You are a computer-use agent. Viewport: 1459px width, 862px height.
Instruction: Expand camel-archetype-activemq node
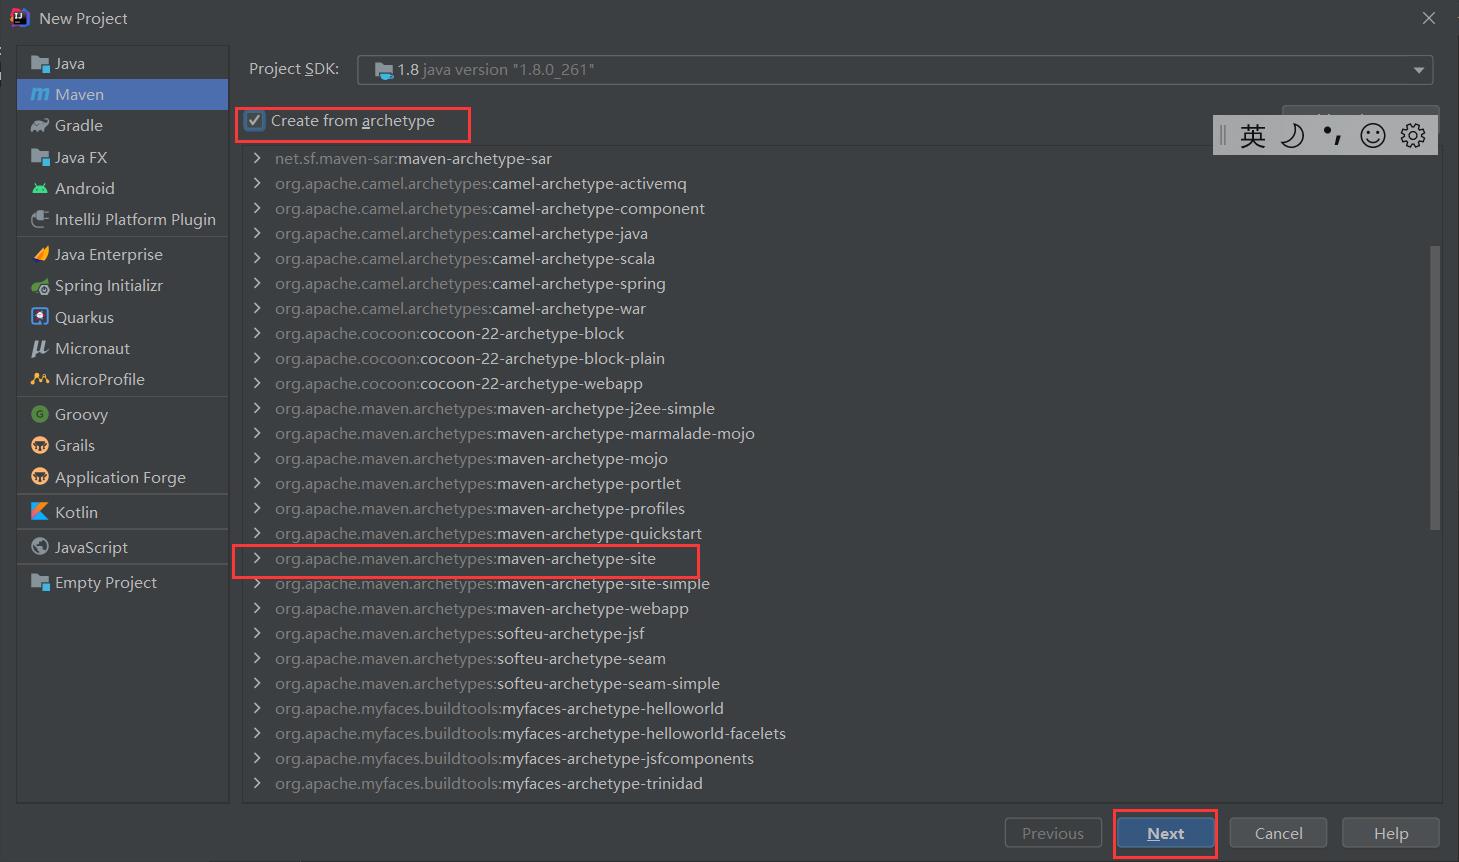tap(257, 183)
